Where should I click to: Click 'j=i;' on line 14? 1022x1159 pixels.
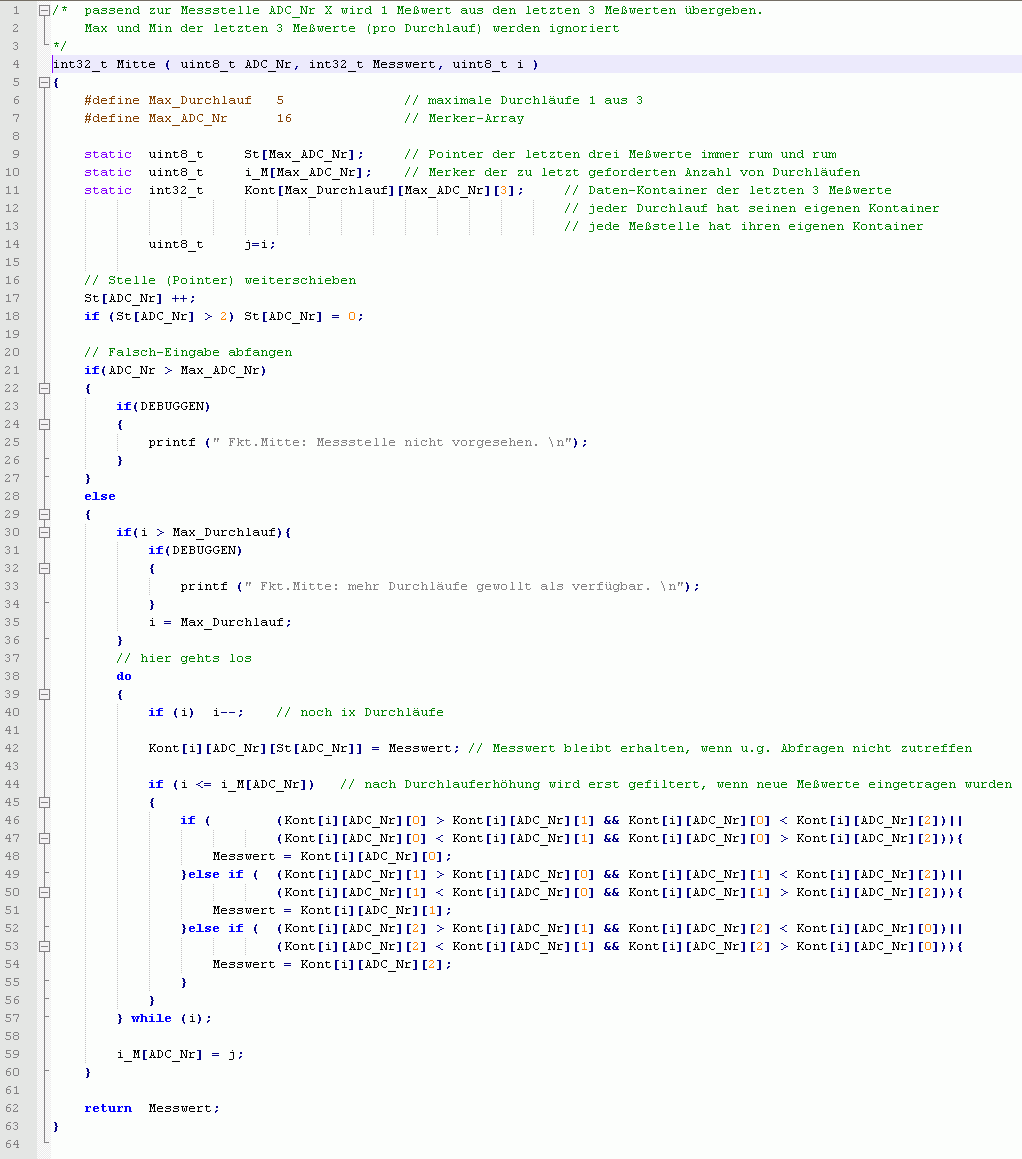click(x=260, y=245)
